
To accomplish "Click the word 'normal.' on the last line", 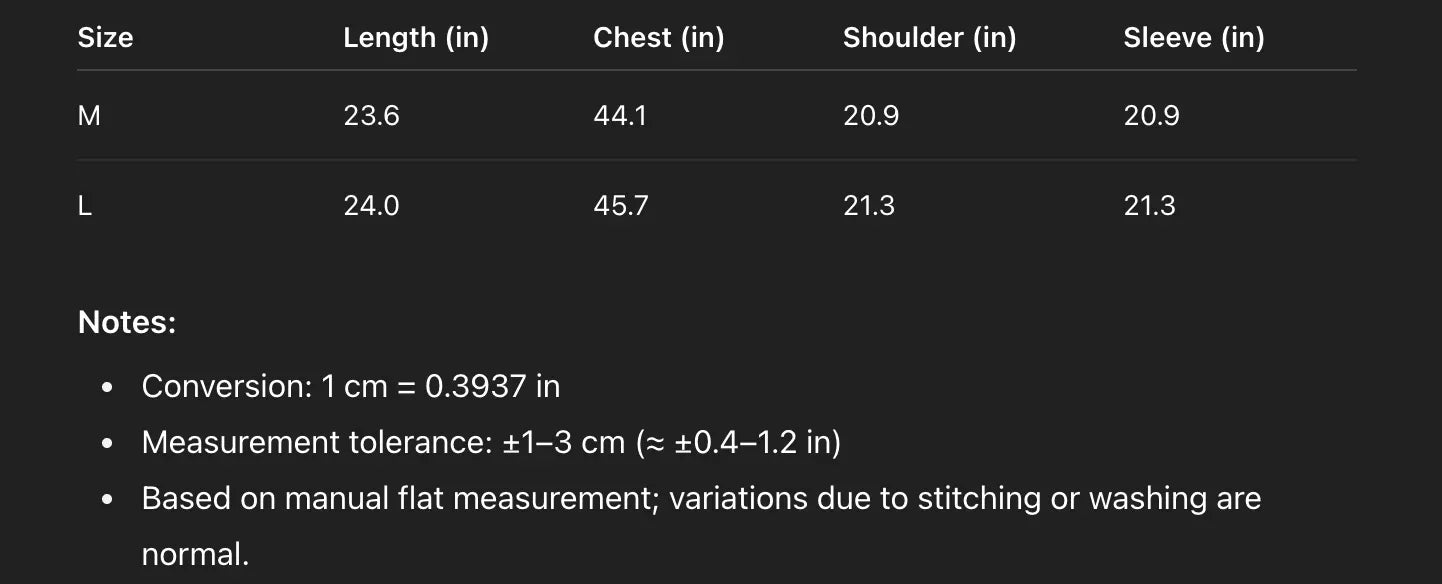I will pos(195,554).
